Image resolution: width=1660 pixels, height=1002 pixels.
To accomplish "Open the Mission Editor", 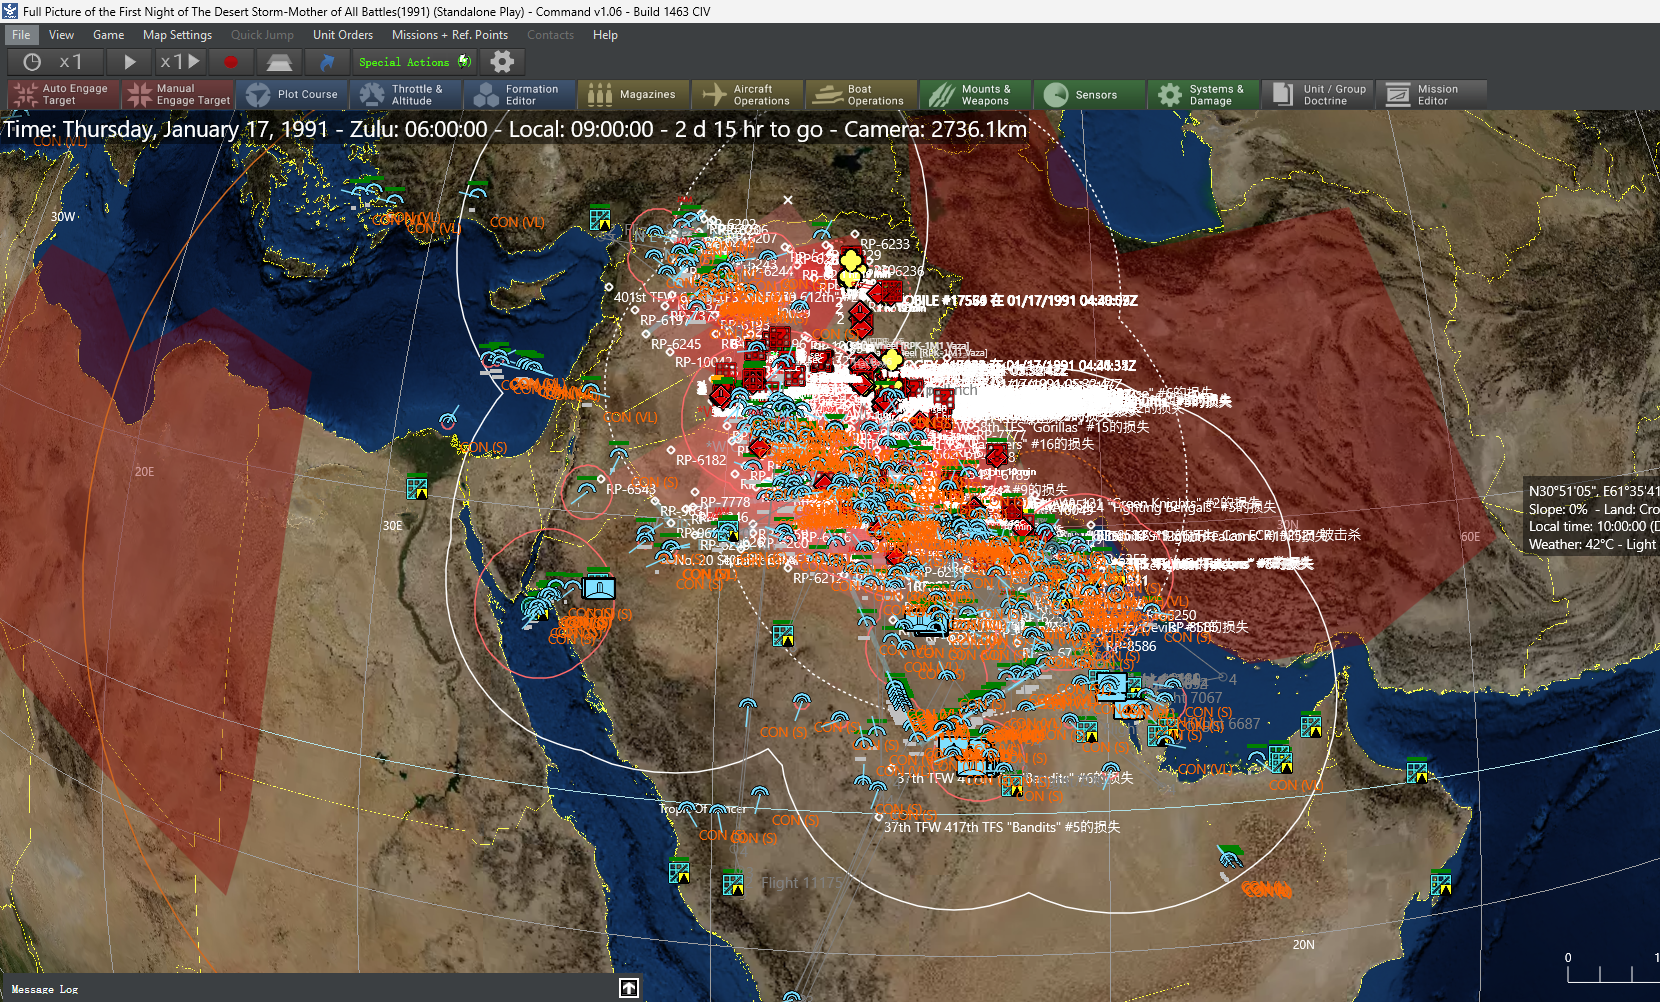I will point(1432,95).
